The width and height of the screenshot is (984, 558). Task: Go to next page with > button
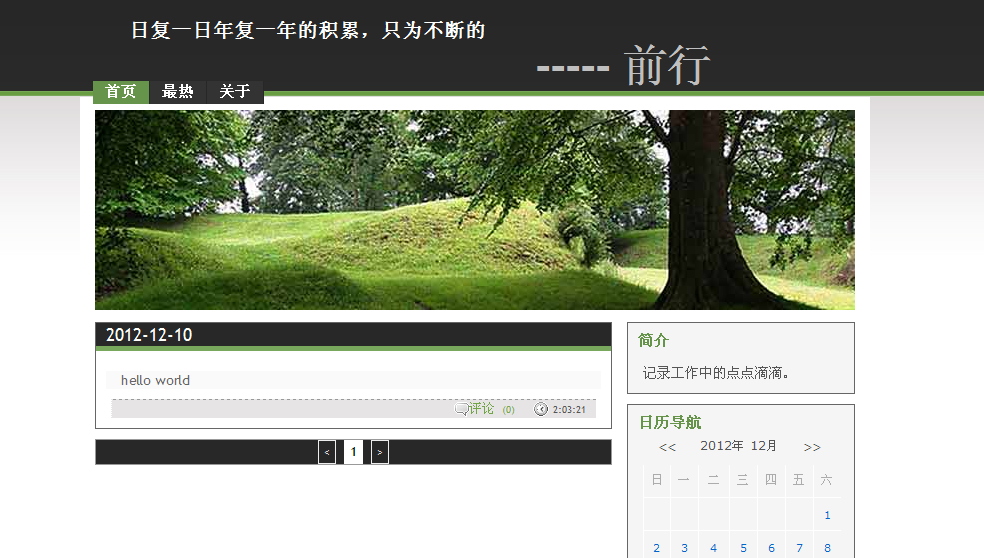(380, 452)
